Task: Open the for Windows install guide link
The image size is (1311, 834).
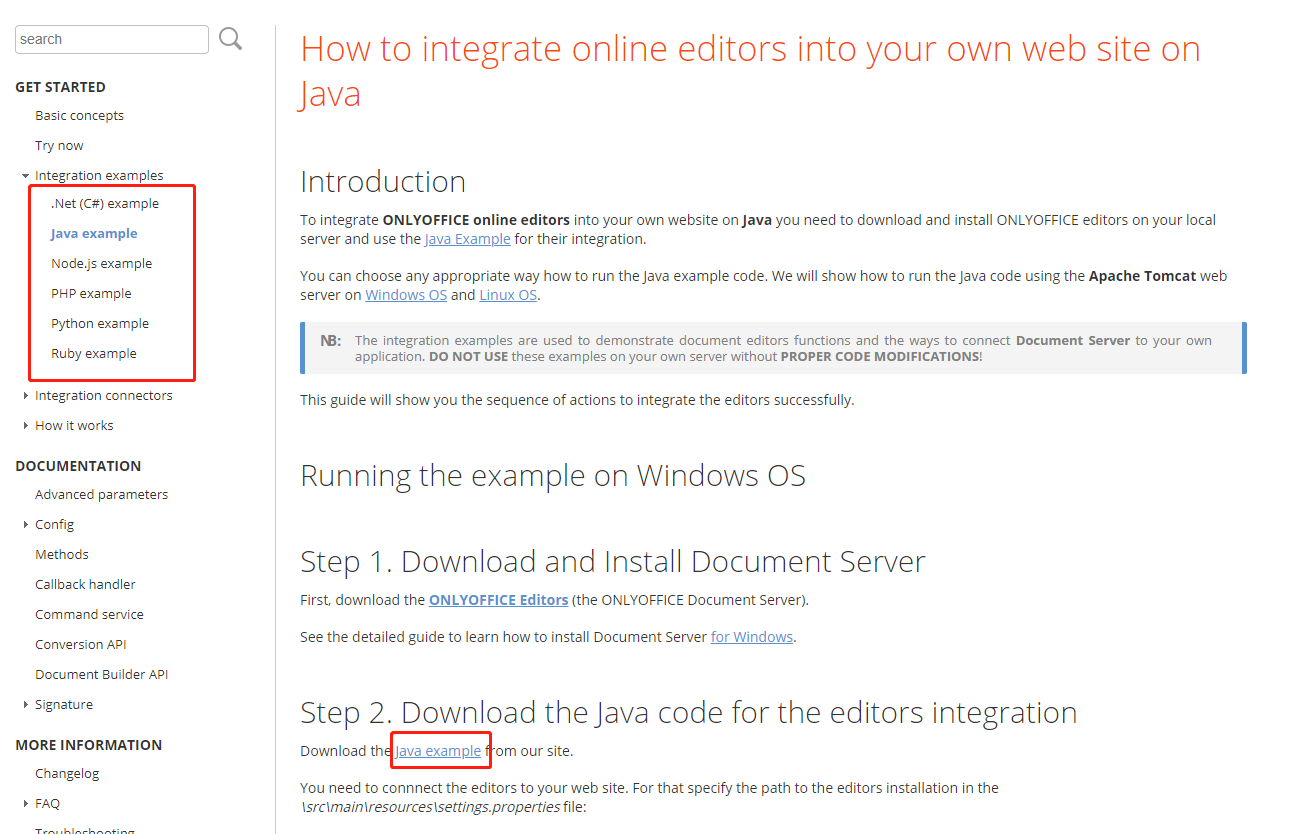Action: (752, 636)
